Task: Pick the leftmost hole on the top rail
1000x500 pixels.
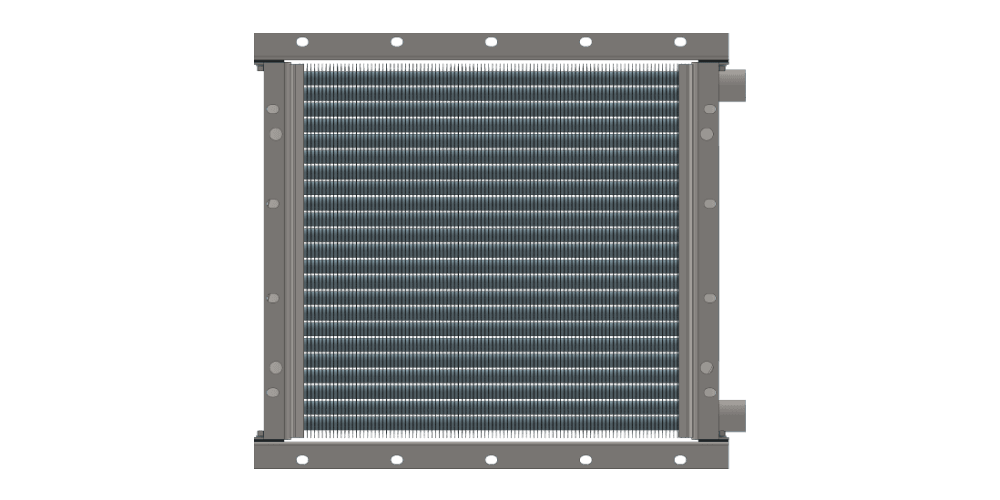Action: 302,42
